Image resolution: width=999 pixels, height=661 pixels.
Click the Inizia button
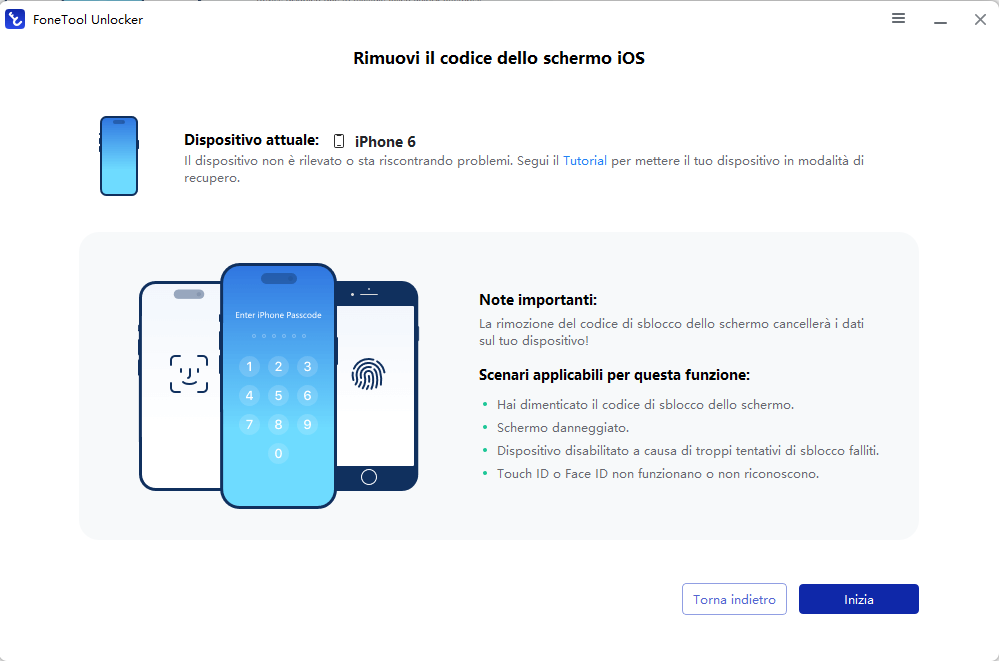click(x=859, y=599)
